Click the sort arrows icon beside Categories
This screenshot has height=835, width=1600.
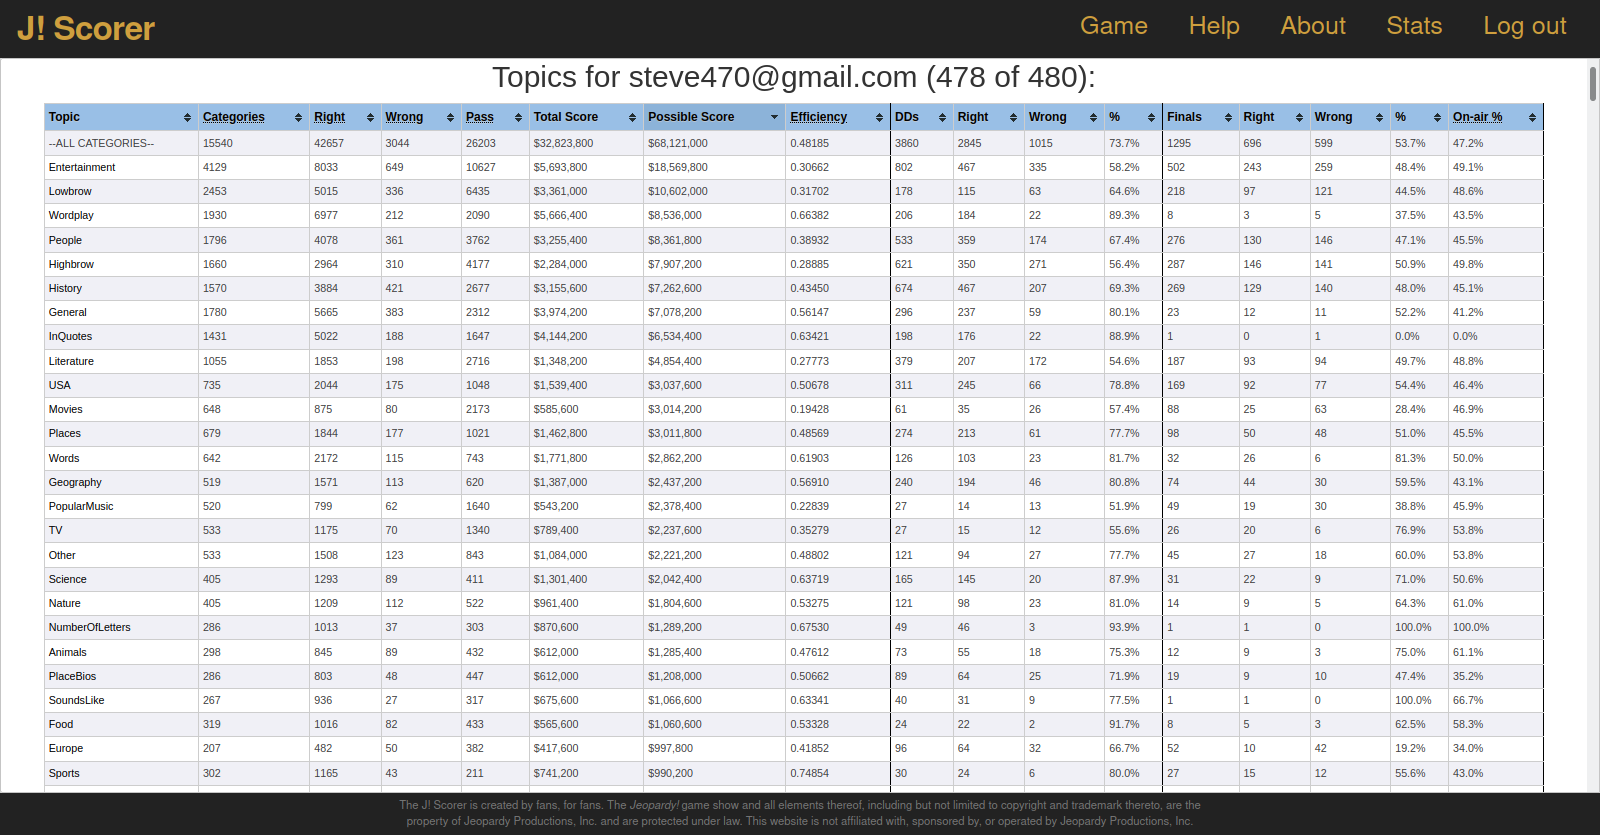pos(298,118)
